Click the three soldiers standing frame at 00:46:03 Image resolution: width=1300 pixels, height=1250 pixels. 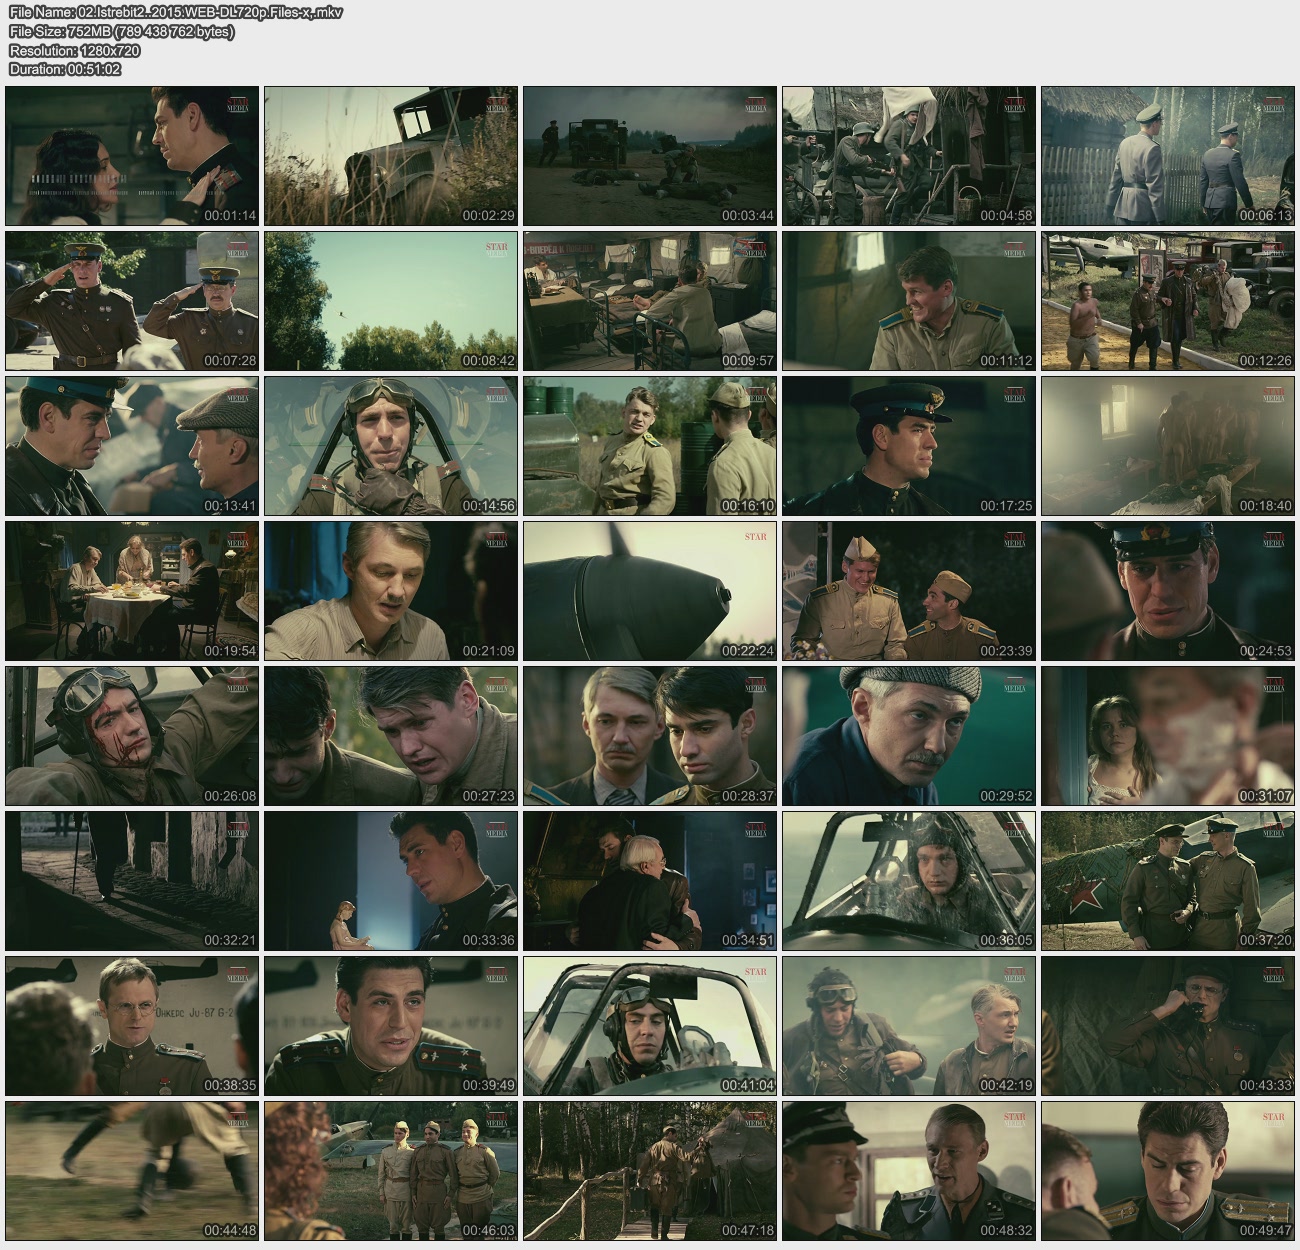(391, 1171)
